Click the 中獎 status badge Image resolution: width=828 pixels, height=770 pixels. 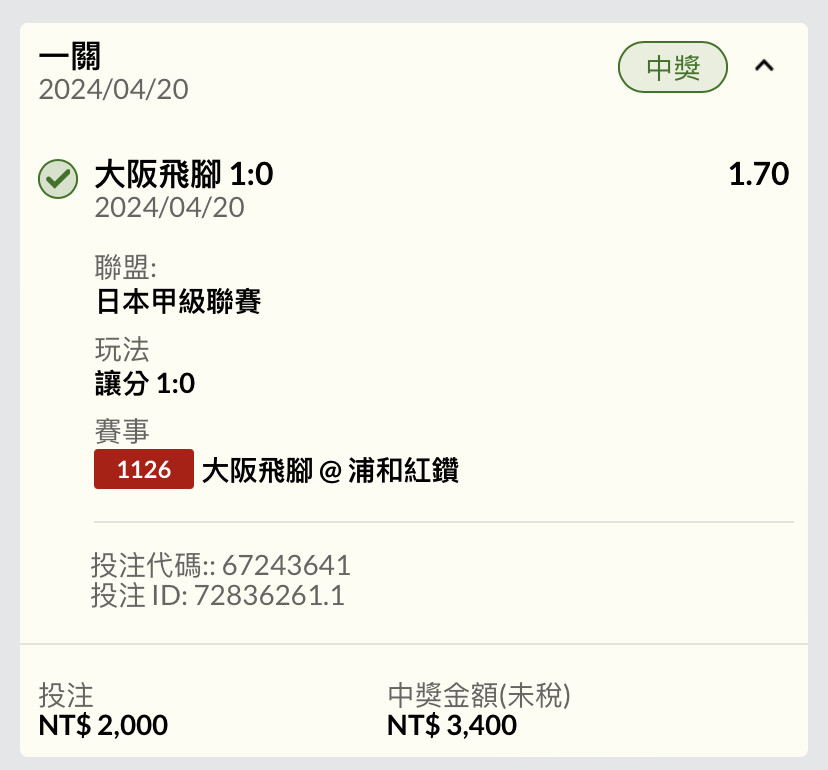pyautogui.click(x=673, y=67)
